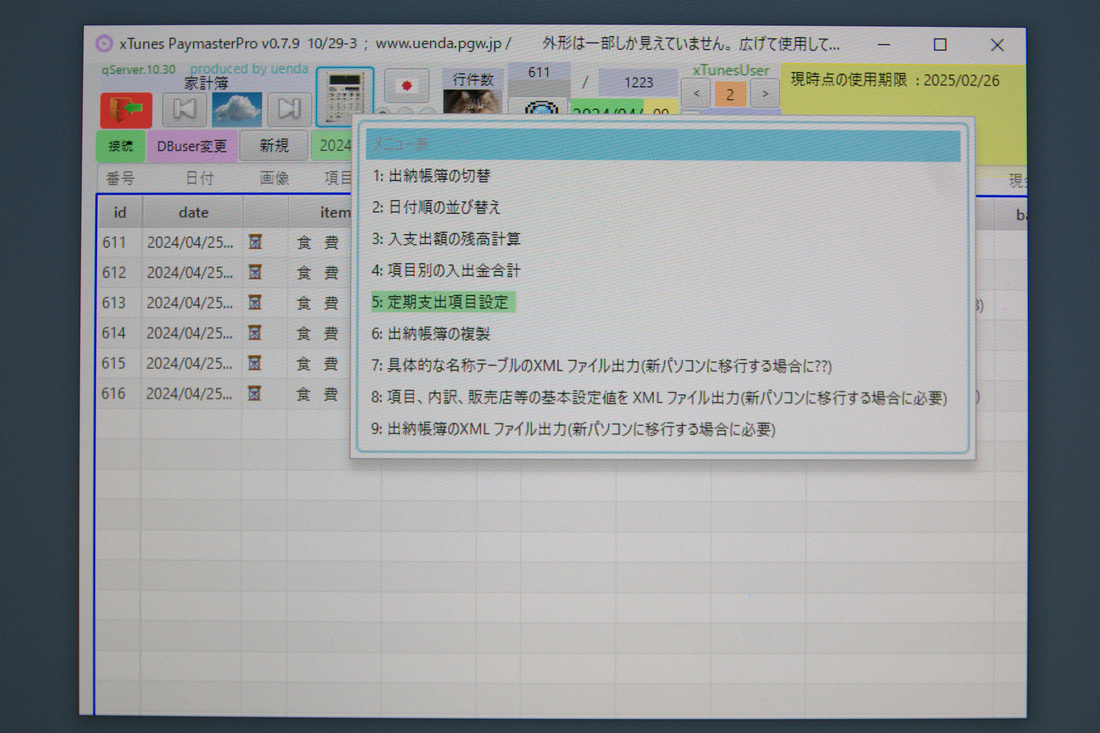This screenshot has height=733, width=1100.
Task: Click the hourglass icon in row 611
Action: (255, 242)
